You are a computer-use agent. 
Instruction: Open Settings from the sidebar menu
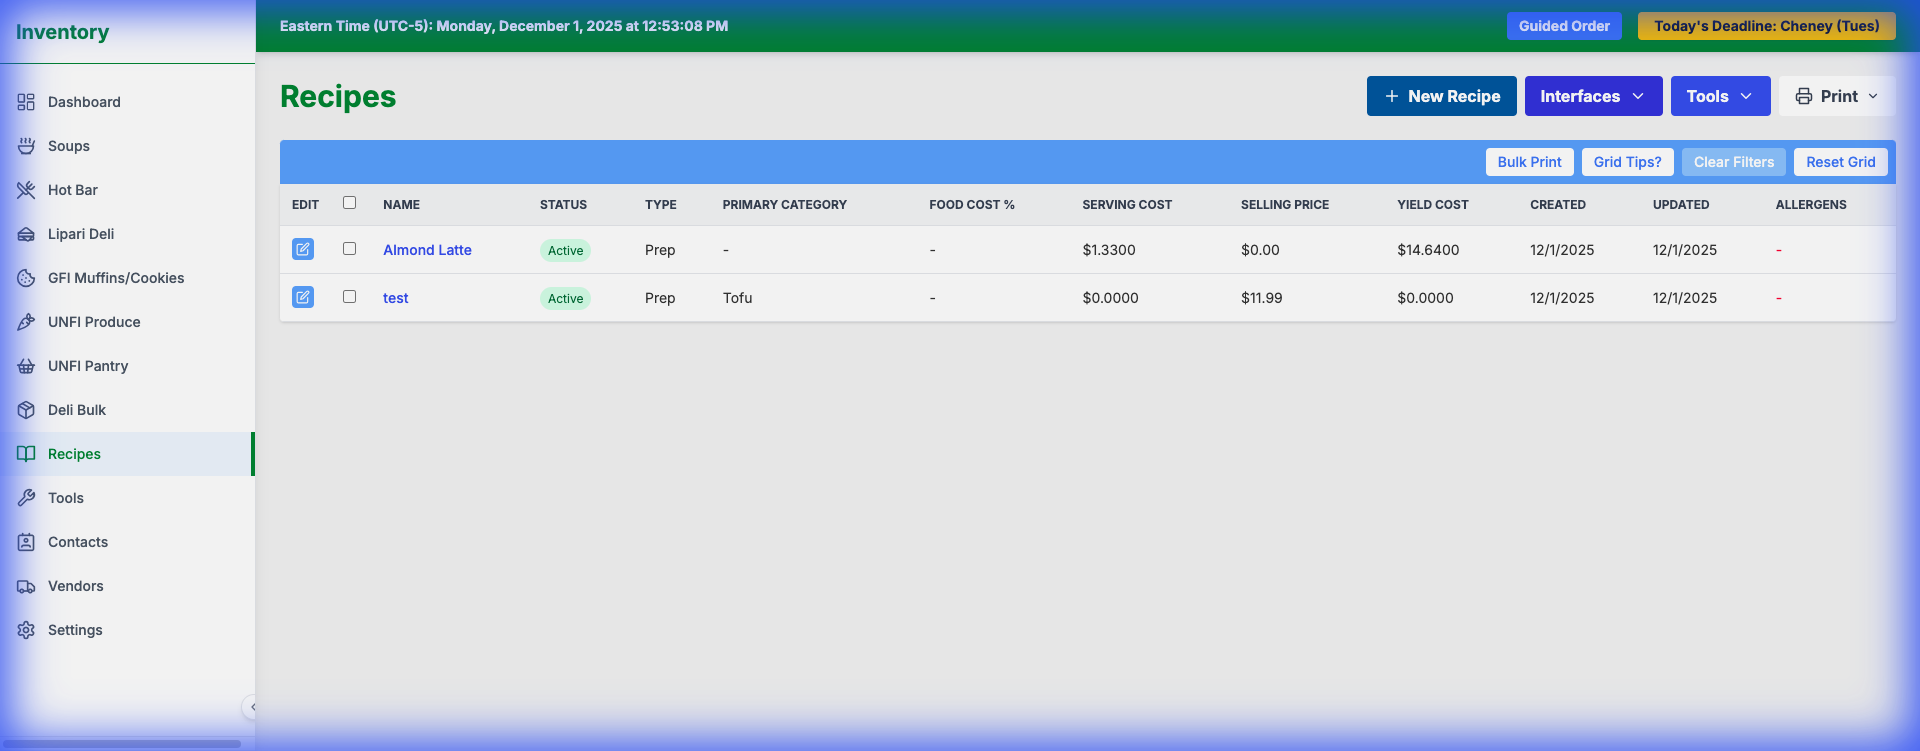pyautogui.click(x=127, y=630)
